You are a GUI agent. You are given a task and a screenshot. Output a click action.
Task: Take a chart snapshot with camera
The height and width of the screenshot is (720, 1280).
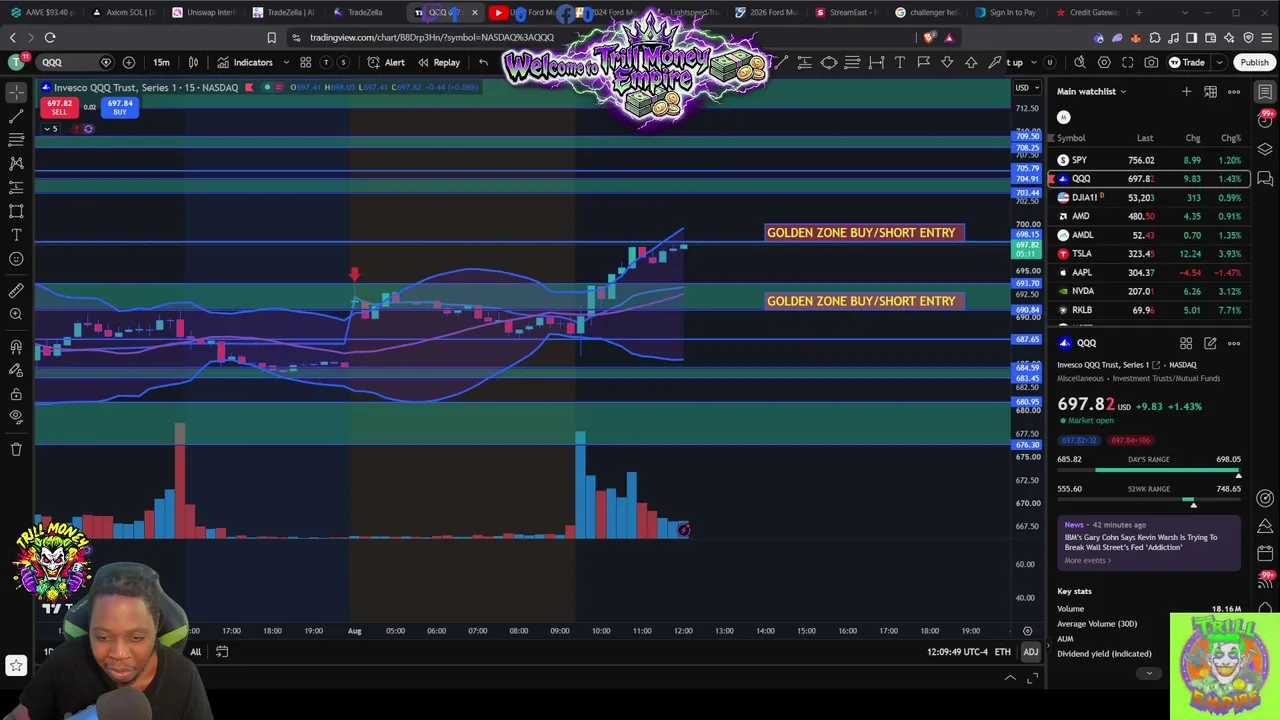(1152, 62)
